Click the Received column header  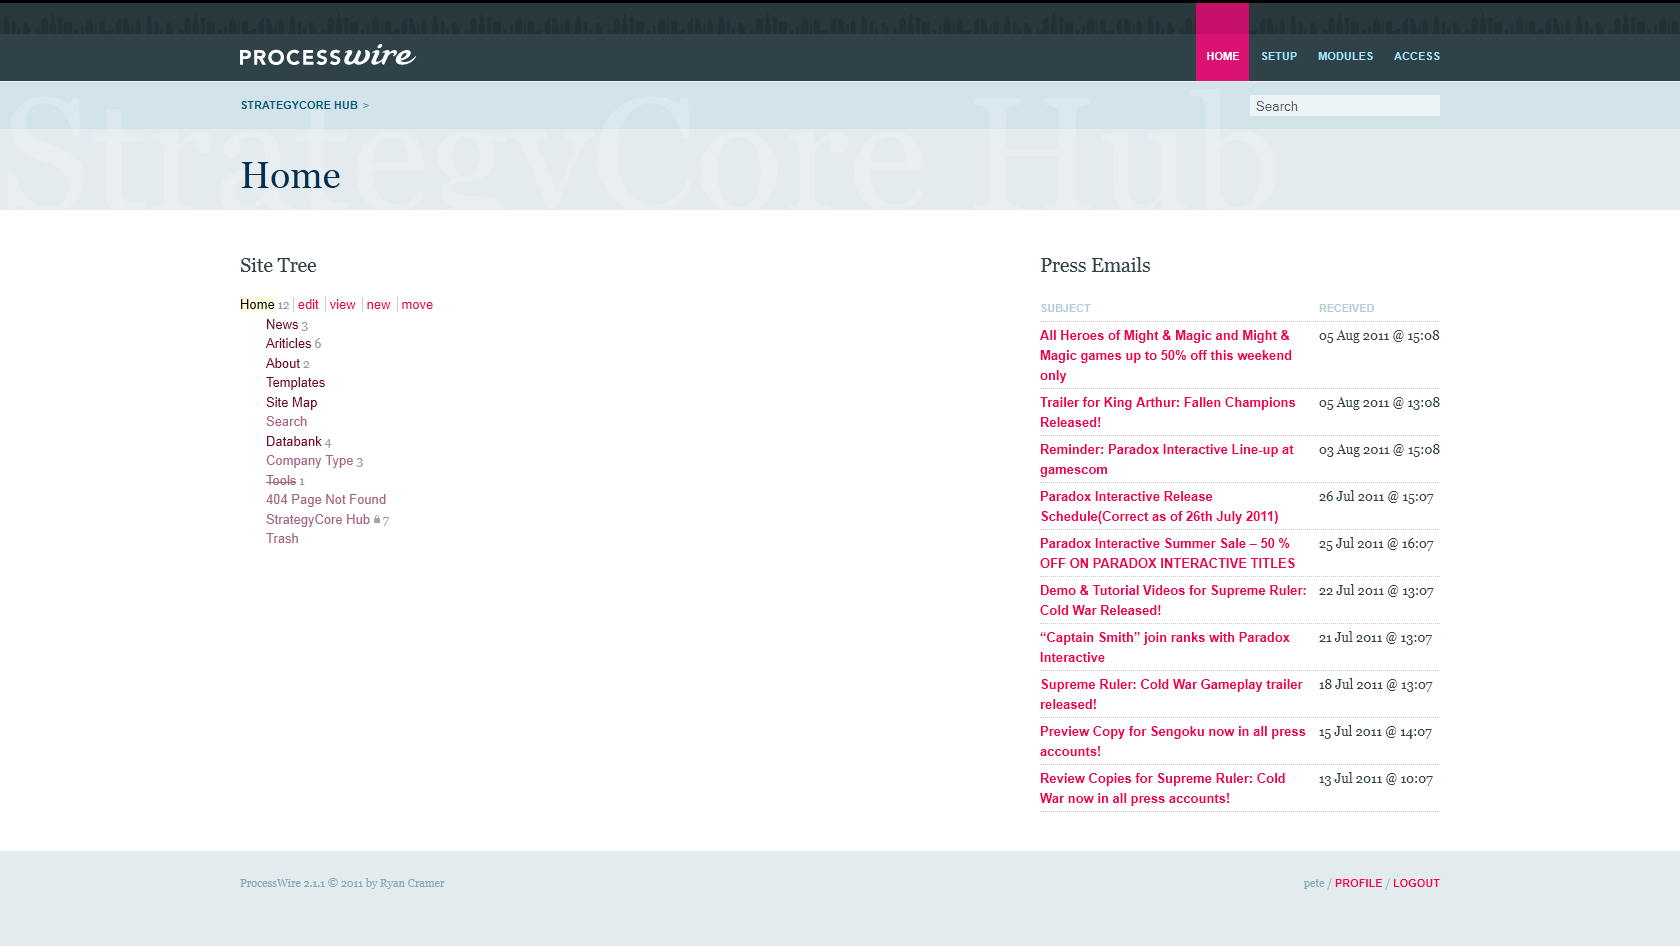(1346, 309)
